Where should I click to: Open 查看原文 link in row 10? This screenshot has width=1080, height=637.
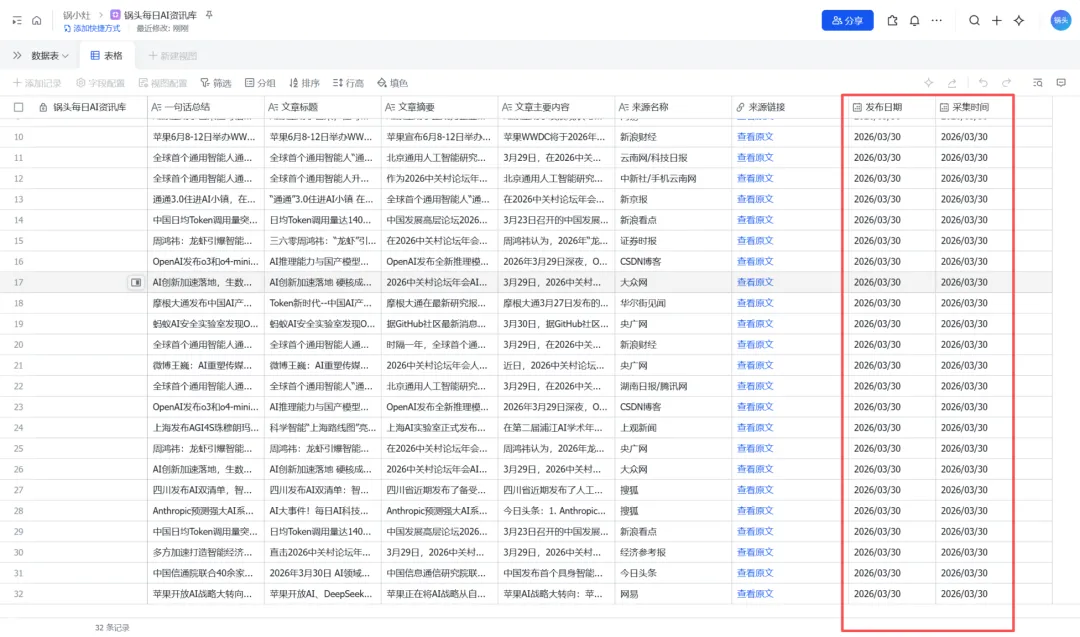point(755,136)
